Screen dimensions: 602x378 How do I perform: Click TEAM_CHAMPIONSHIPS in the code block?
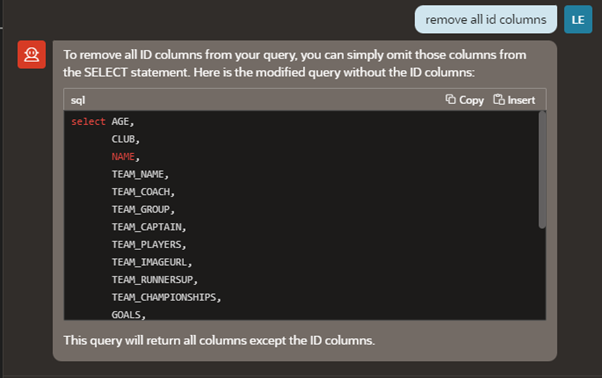(x=164, y=297)
